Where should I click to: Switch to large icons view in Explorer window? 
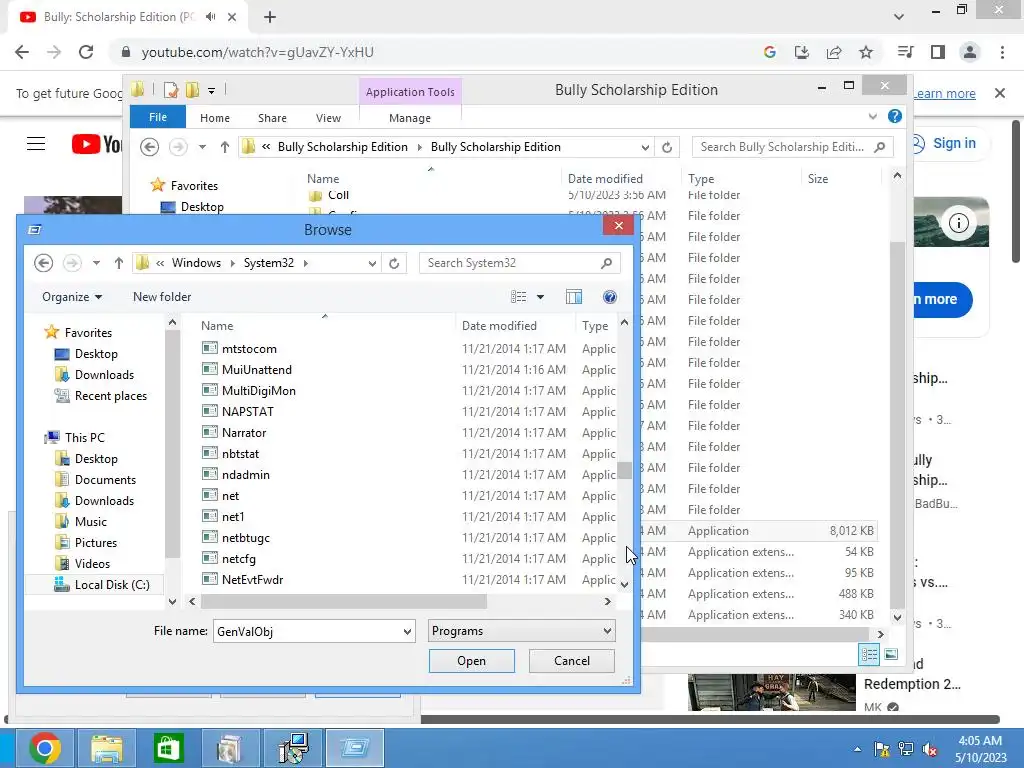(891, 654)
